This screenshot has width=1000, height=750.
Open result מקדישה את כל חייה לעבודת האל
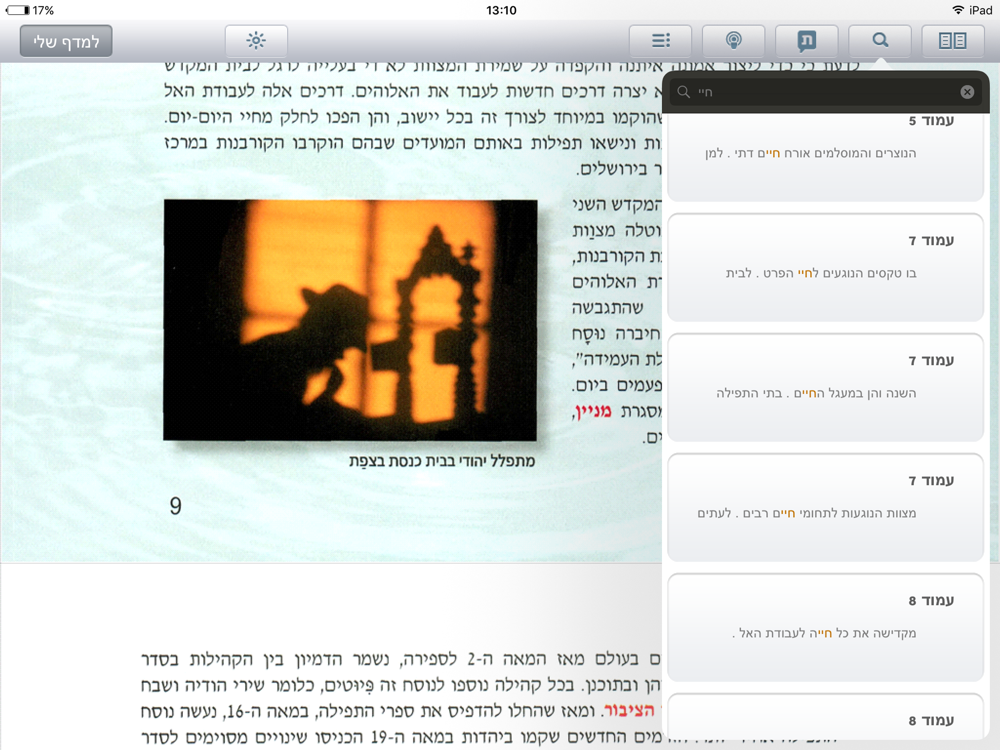pyautogui.click(x=825, y=627)
